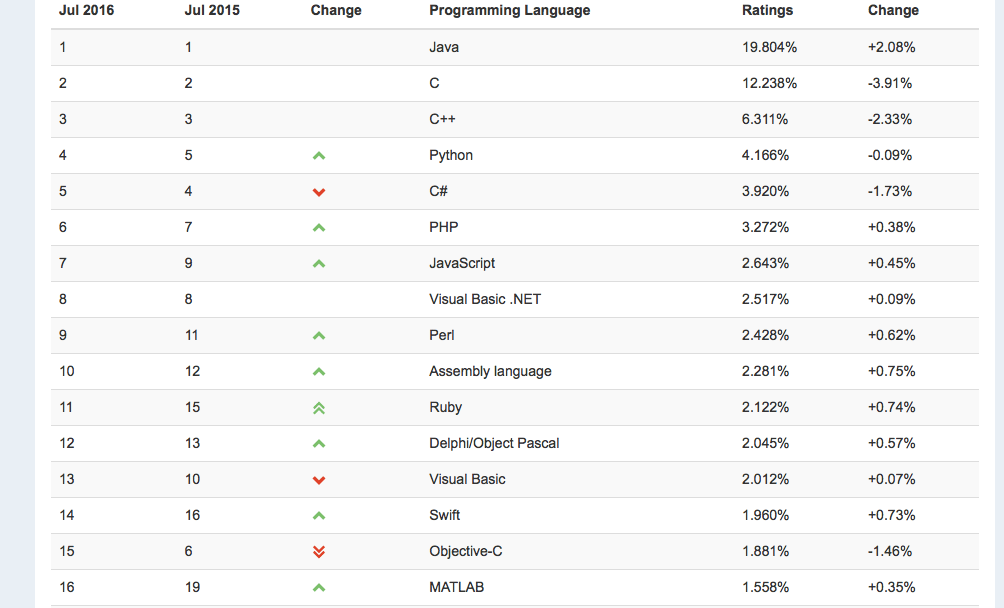1004x608 pixels.
Task: Click the green up arrow in Python row
Action: tap(319, 156)
